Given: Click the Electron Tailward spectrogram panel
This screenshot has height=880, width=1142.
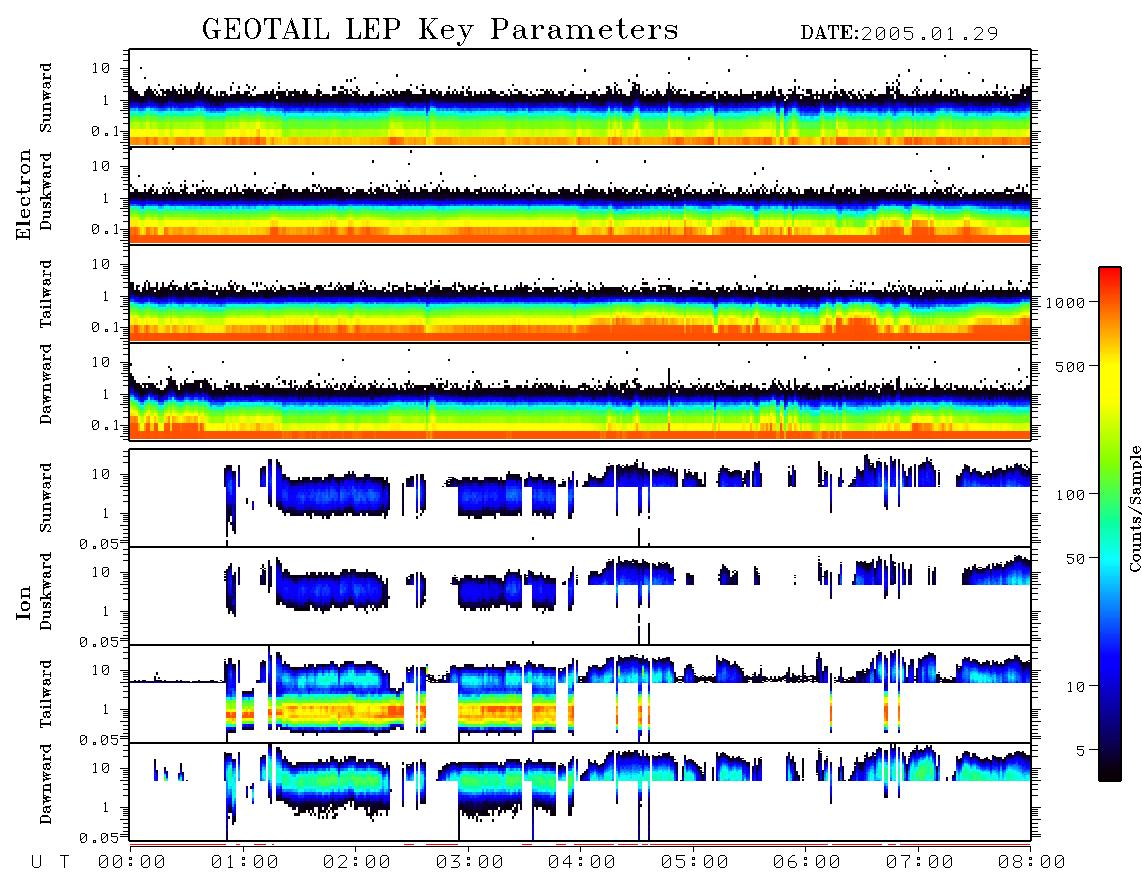Looking at the screenshot, I should 580,294.
